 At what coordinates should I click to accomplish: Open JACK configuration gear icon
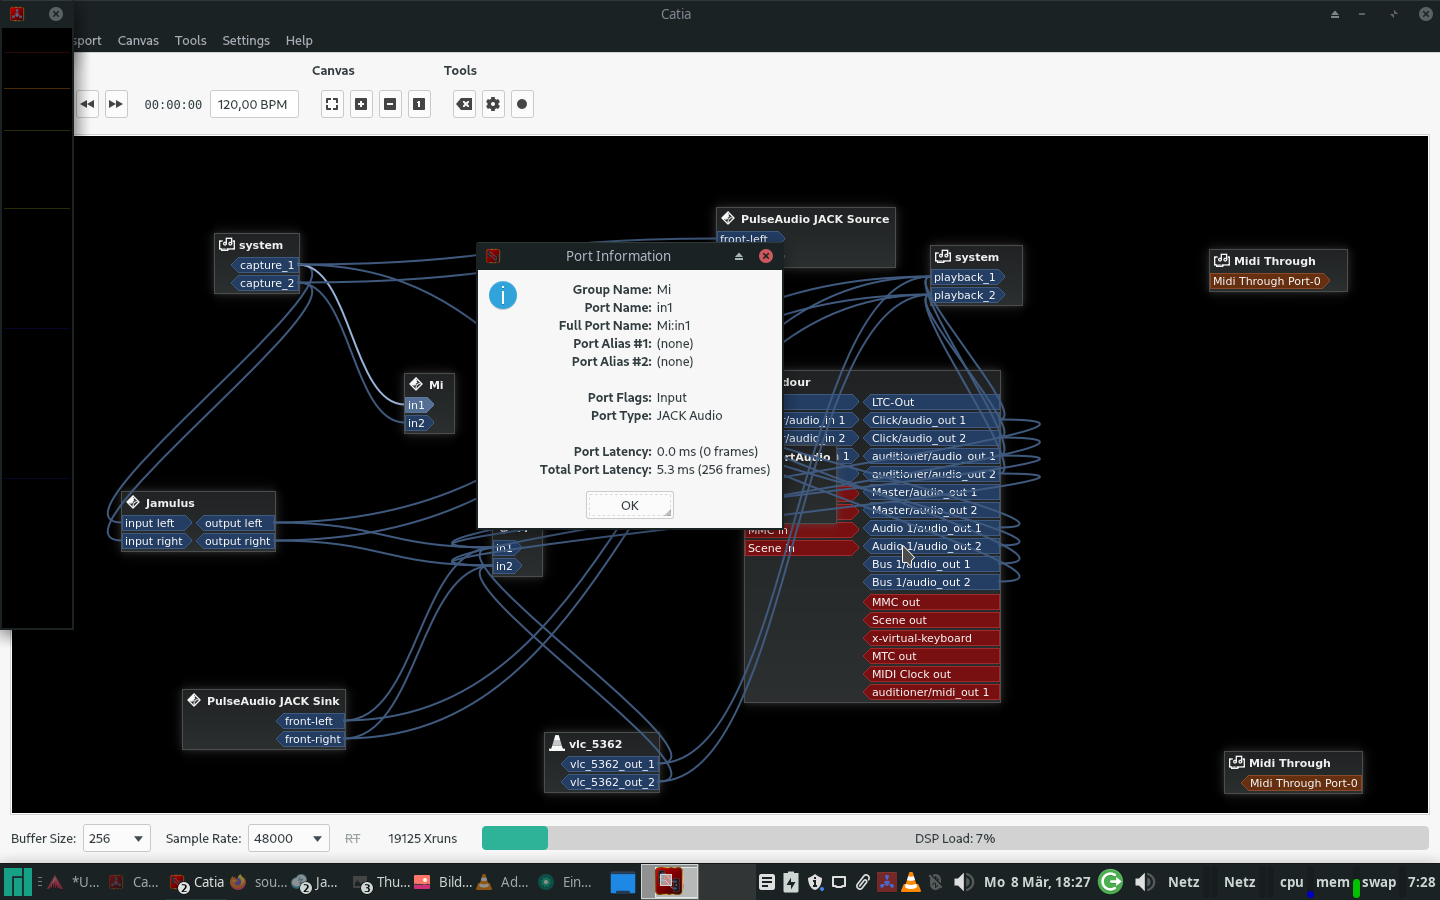click(x=493, y=104)
